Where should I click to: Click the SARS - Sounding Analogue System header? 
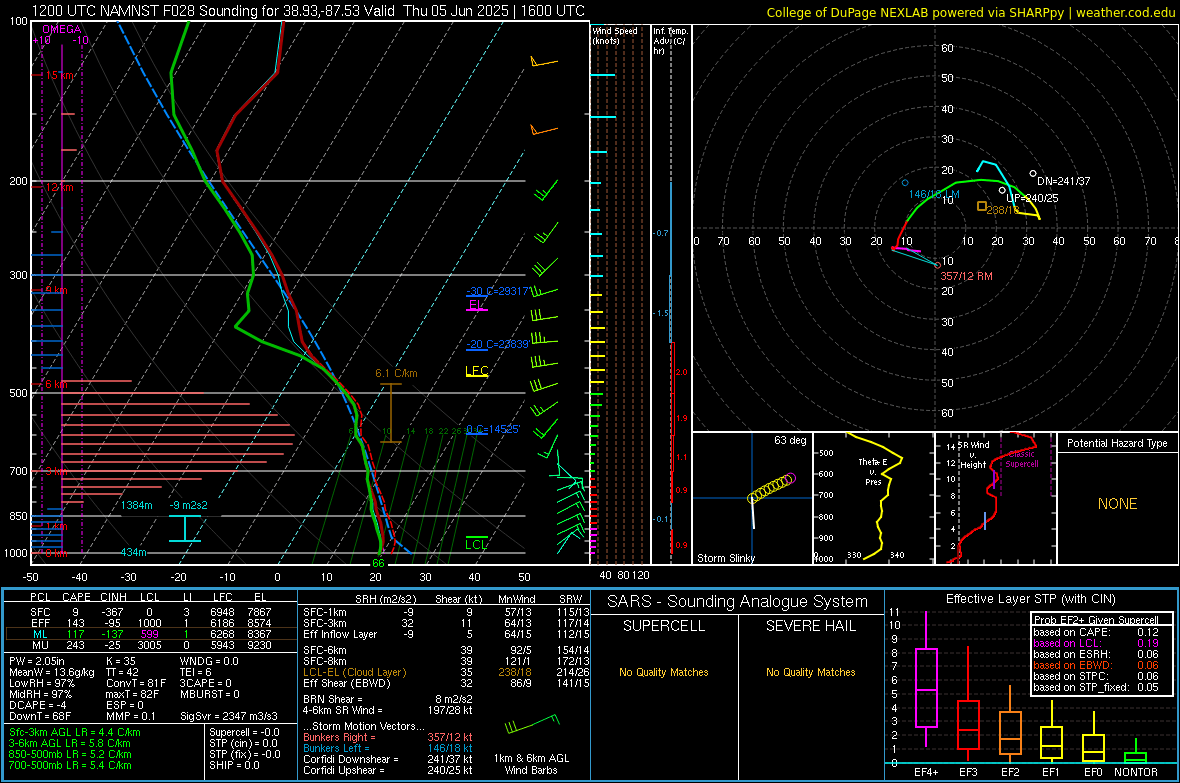tap(738, 602)
